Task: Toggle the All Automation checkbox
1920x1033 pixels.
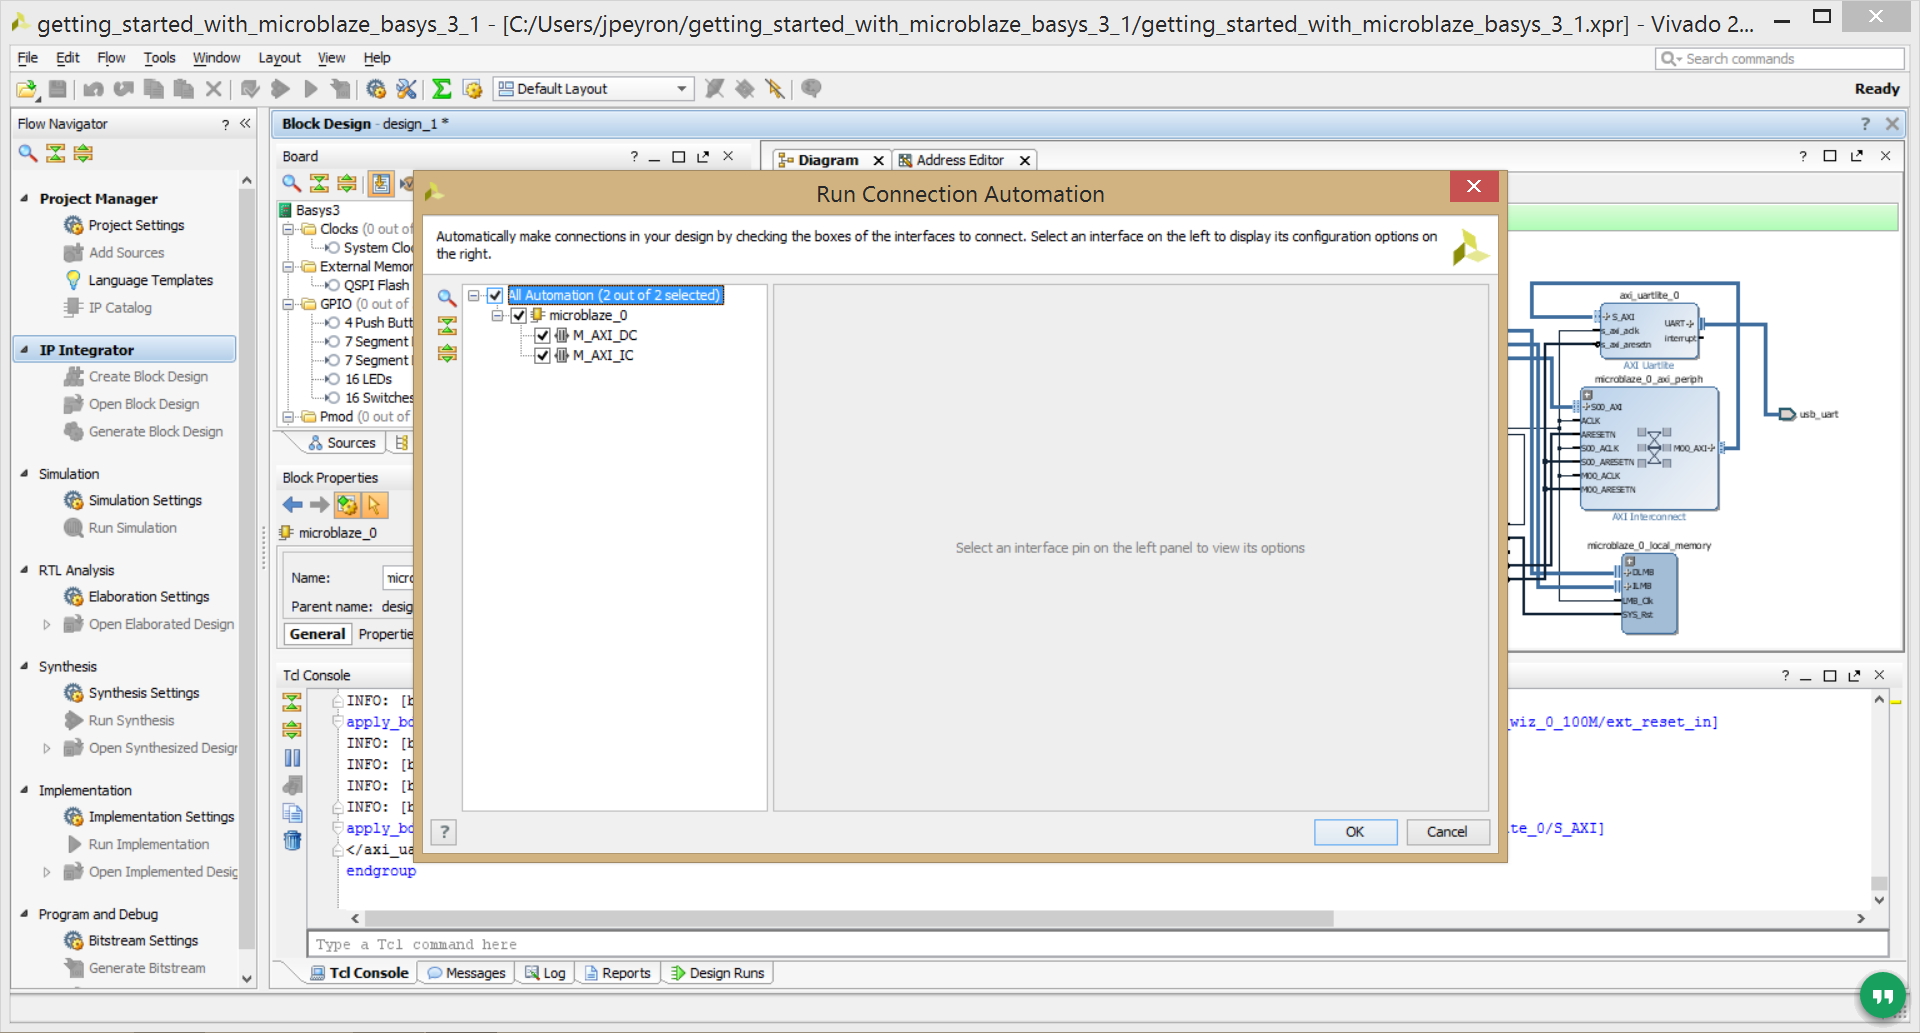Action: point(494,295)
